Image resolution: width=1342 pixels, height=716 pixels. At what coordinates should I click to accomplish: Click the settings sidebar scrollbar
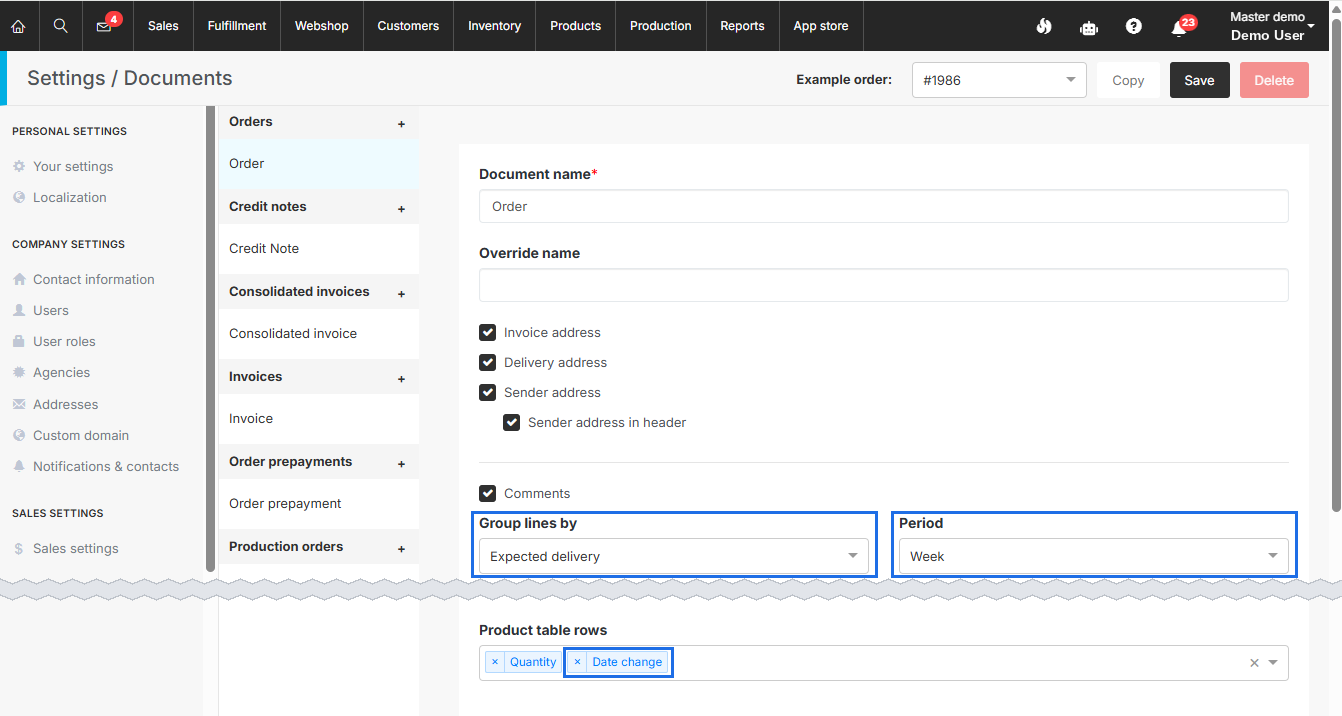tap(210, 338)
